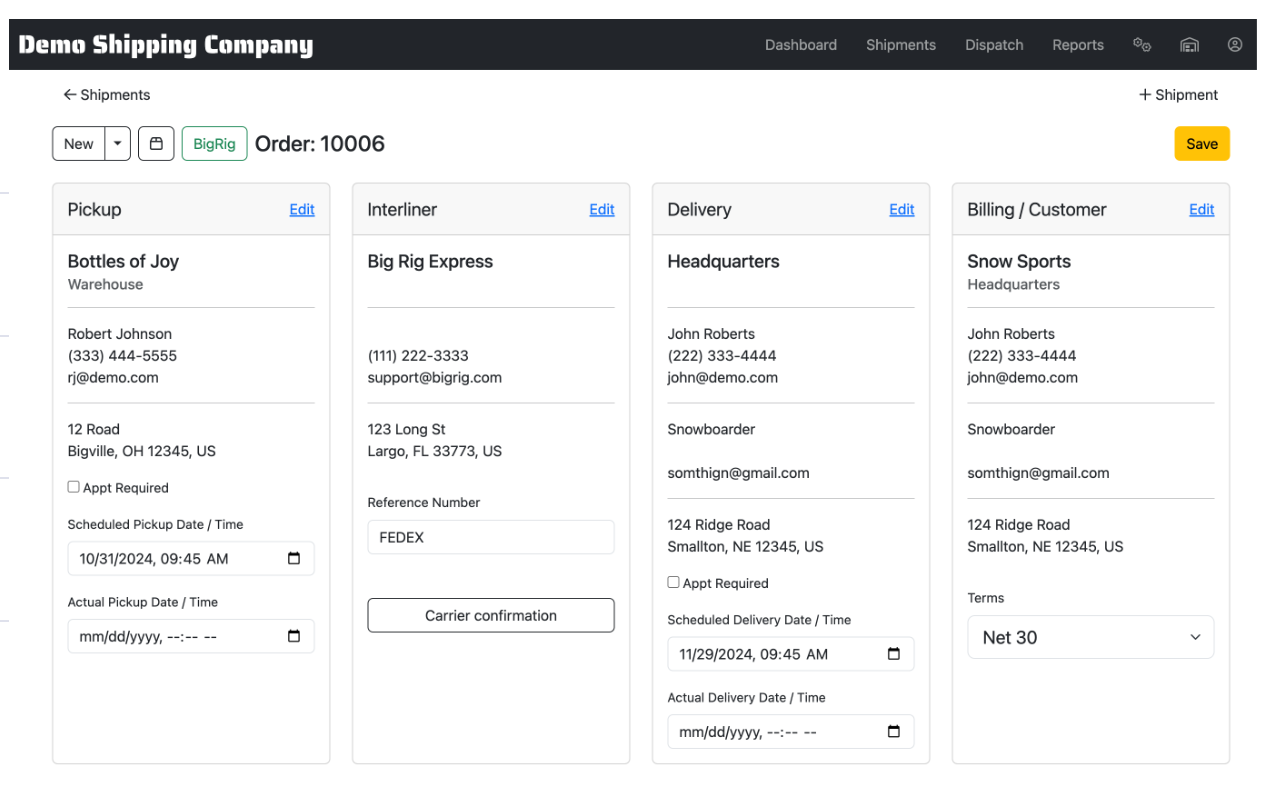The height and width of the screenshot is (786, 1268).
Task: Open Reports in the top navigation
Action: [1077, 45]
